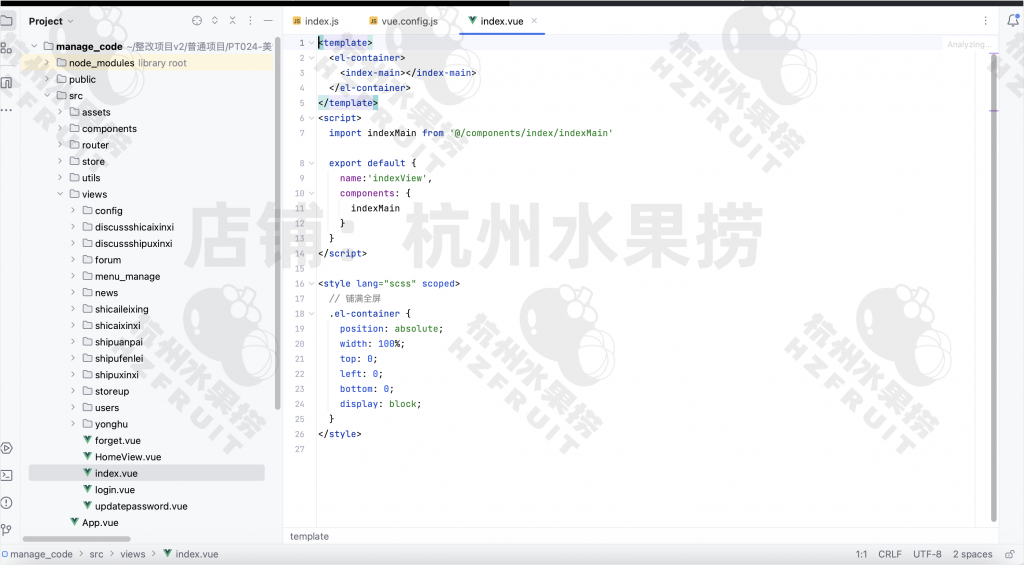Expand the node_modules folder
The width and height of the screenshot is (1024, 565).
coord(47,63)
